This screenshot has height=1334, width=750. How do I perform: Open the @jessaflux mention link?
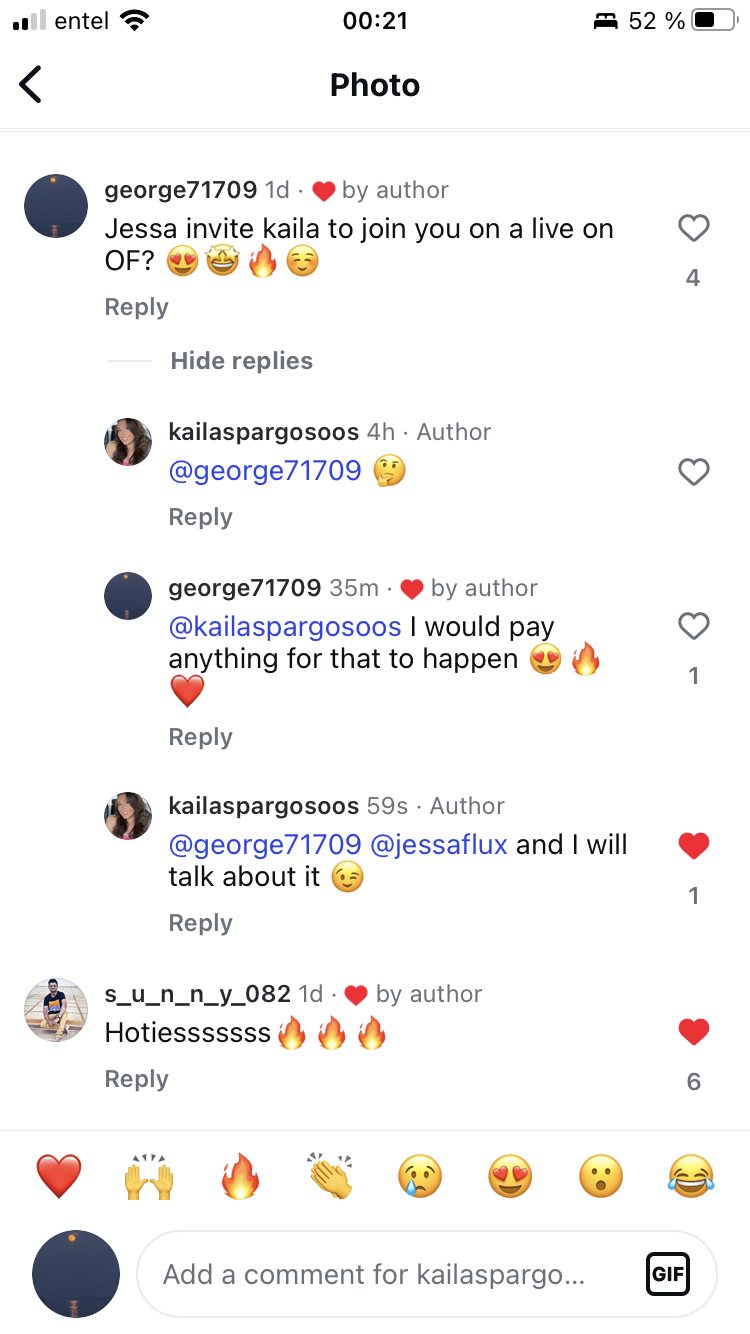[439, 845]
